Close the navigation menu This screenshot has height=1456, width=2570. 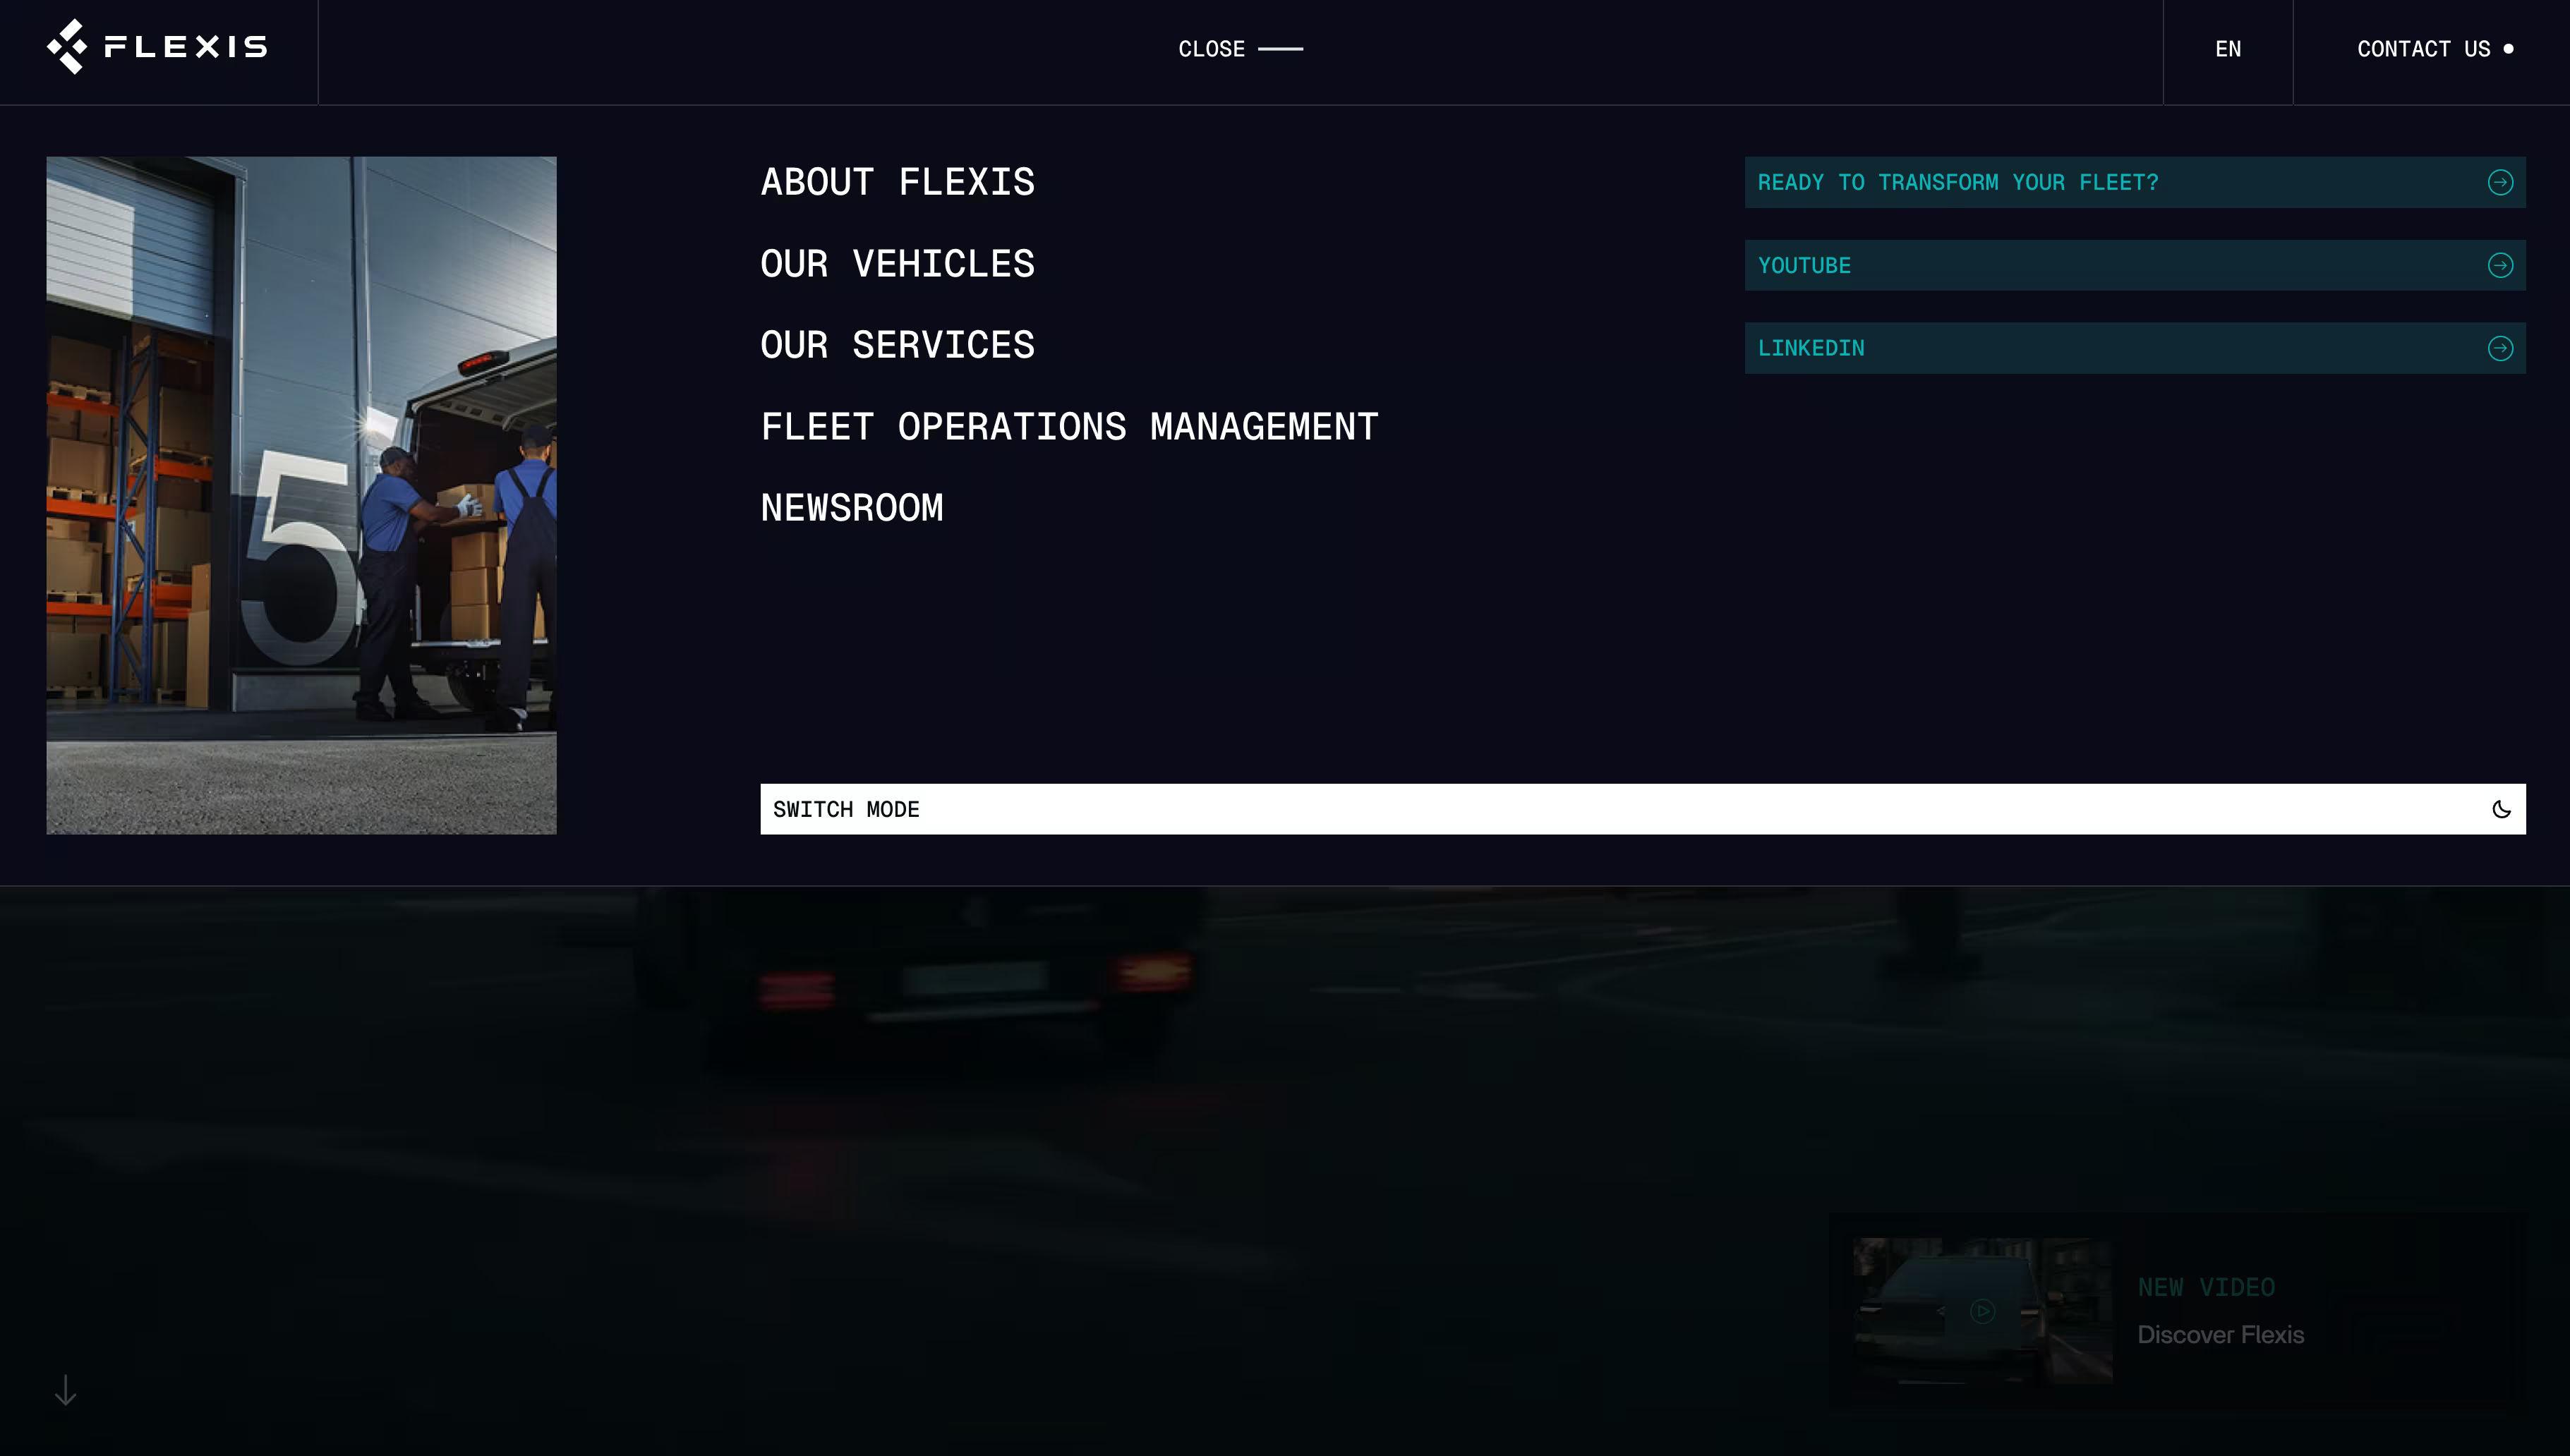tap(1240, 49)
